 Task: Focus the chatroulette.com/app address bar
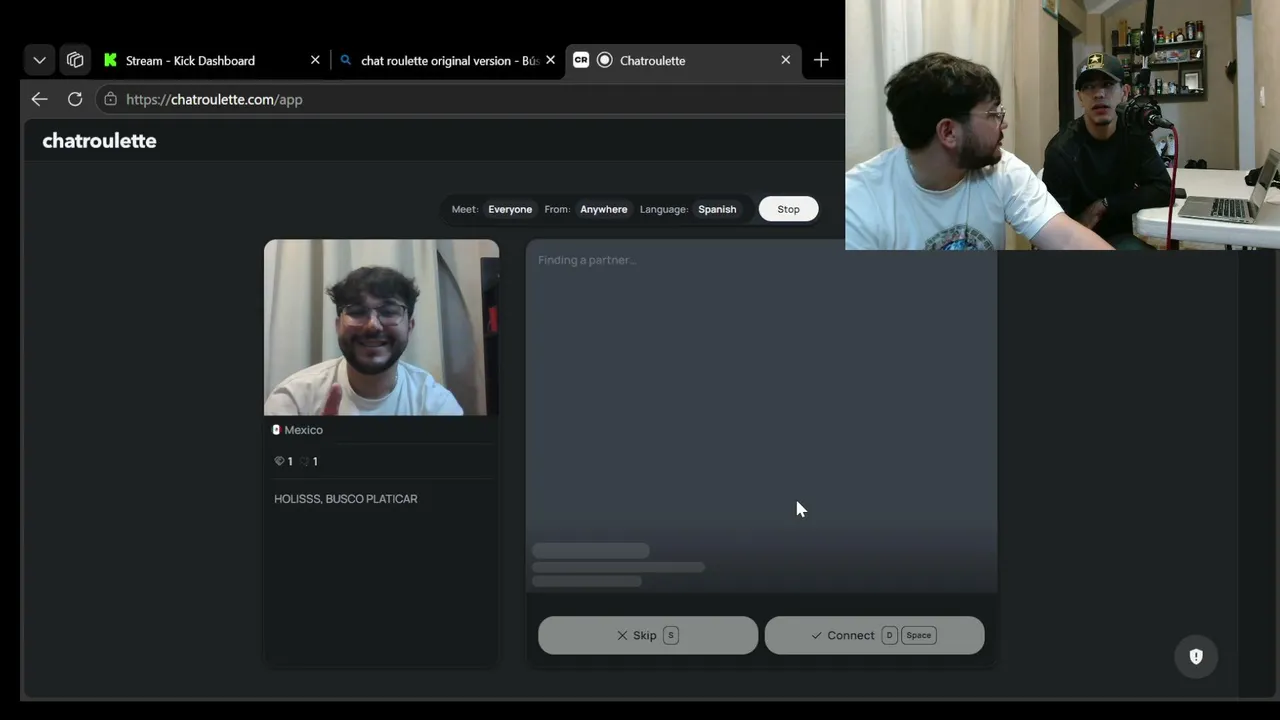pyautogui.click(x=470, y=99)
